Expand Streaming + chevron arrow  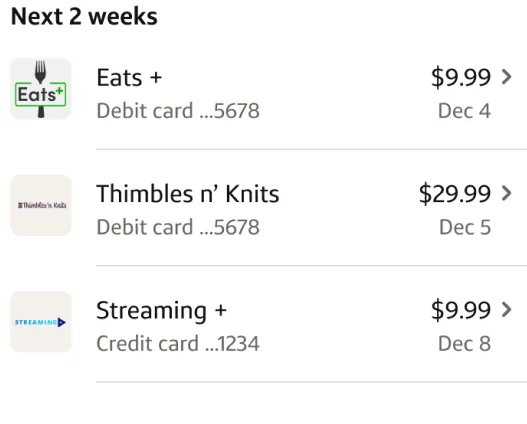coord(506,310)
